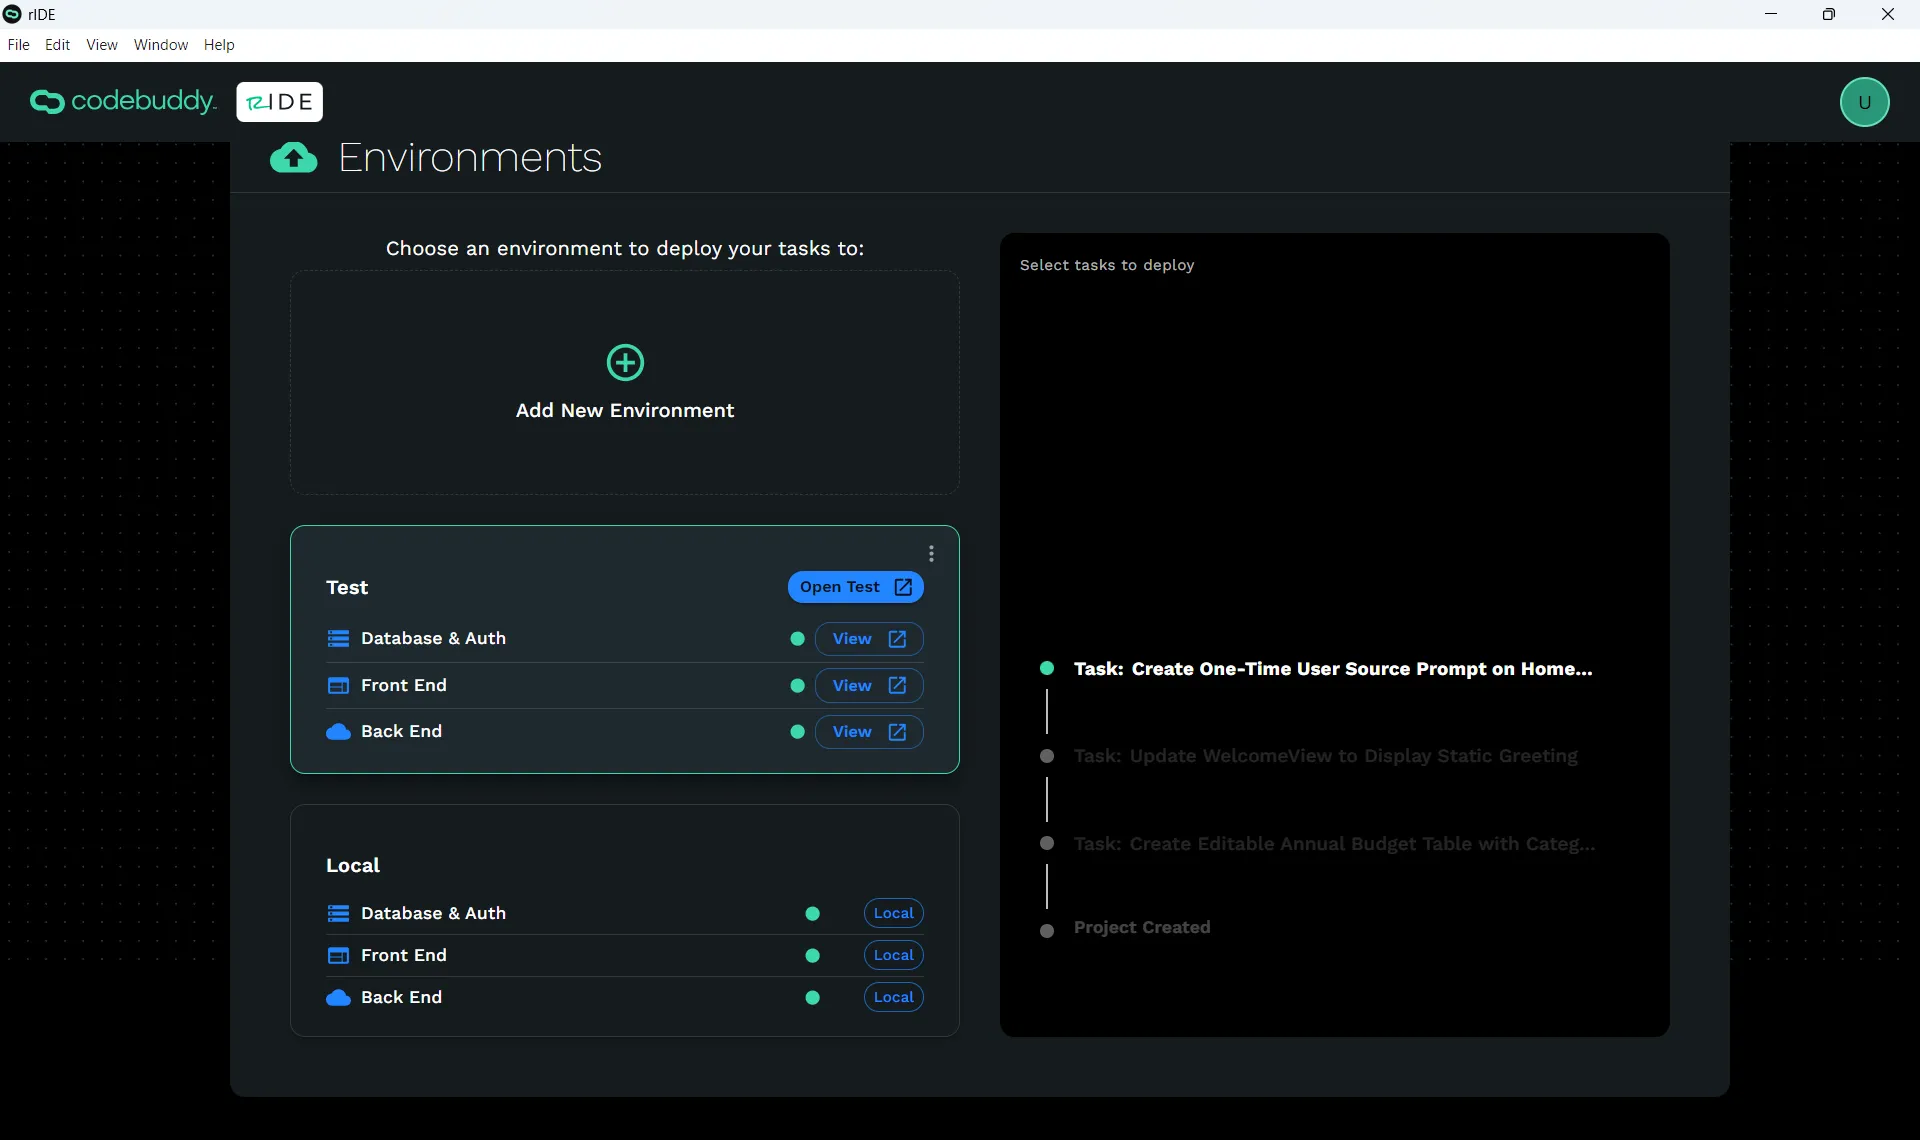The height and width of the screenshot is (1140, 1920).
Task: View Test Back End
Action: (x=868, y=732)
